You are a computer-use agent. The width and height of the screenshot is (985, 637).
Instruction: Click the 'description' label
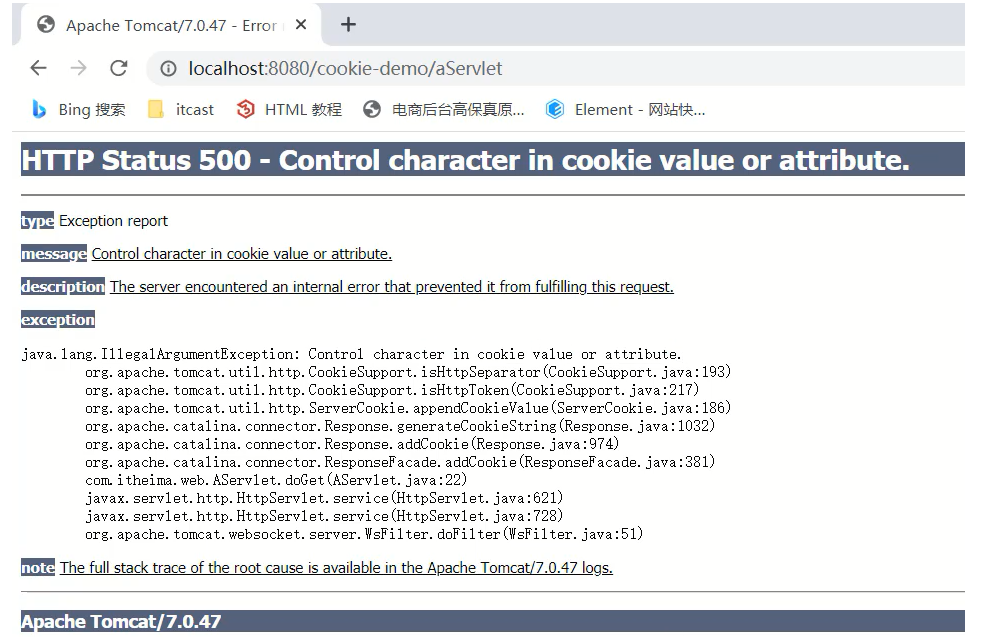pyautogui.click(x=63, y=286)
